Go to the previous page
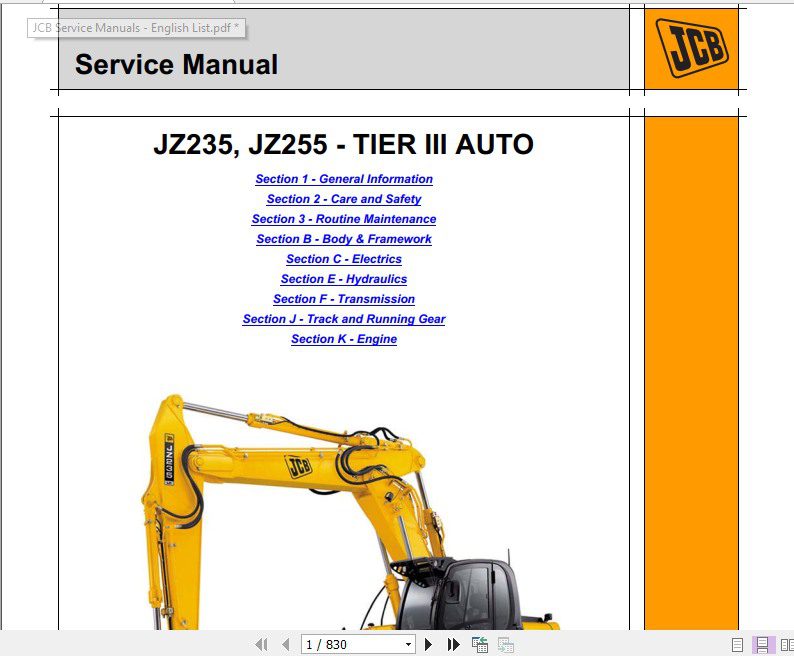794x656 pixels. 286,644
